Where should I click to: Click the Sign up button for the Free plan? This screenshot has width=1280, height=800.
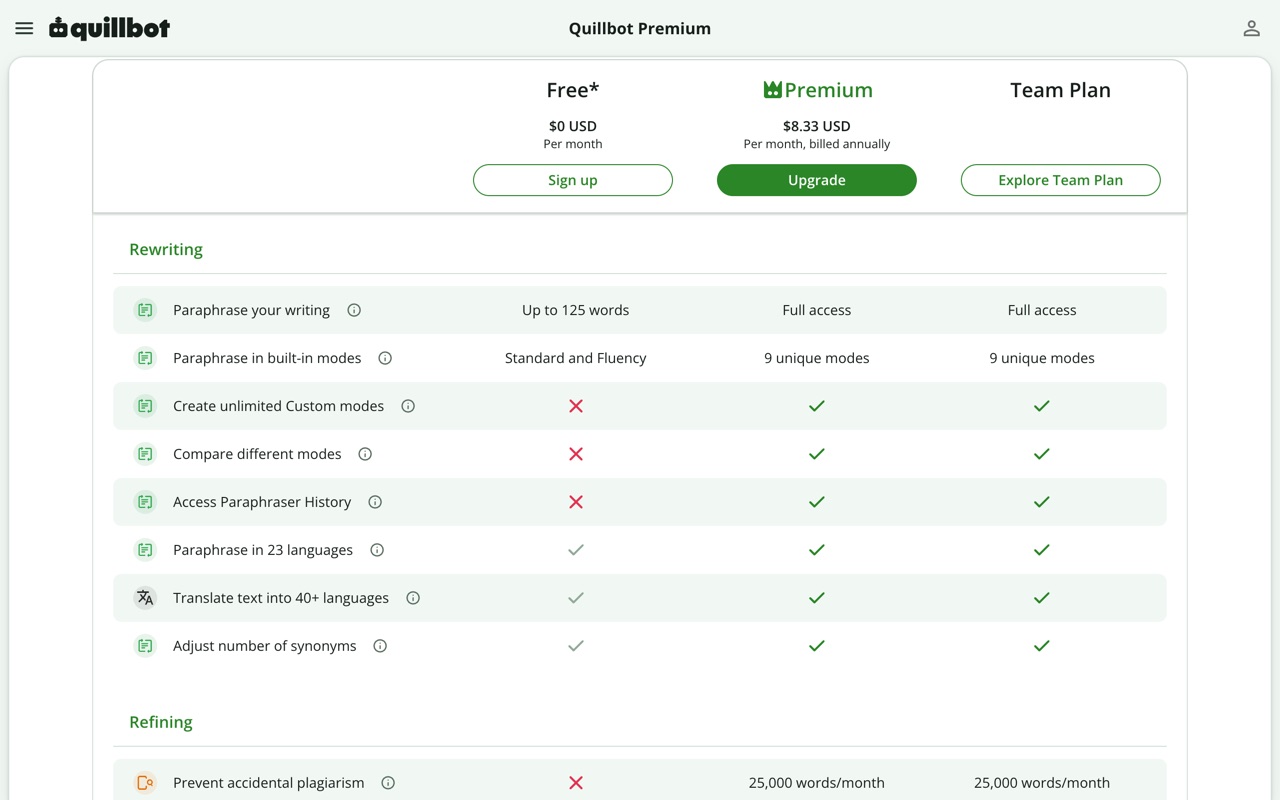click(x=573, y=180)
